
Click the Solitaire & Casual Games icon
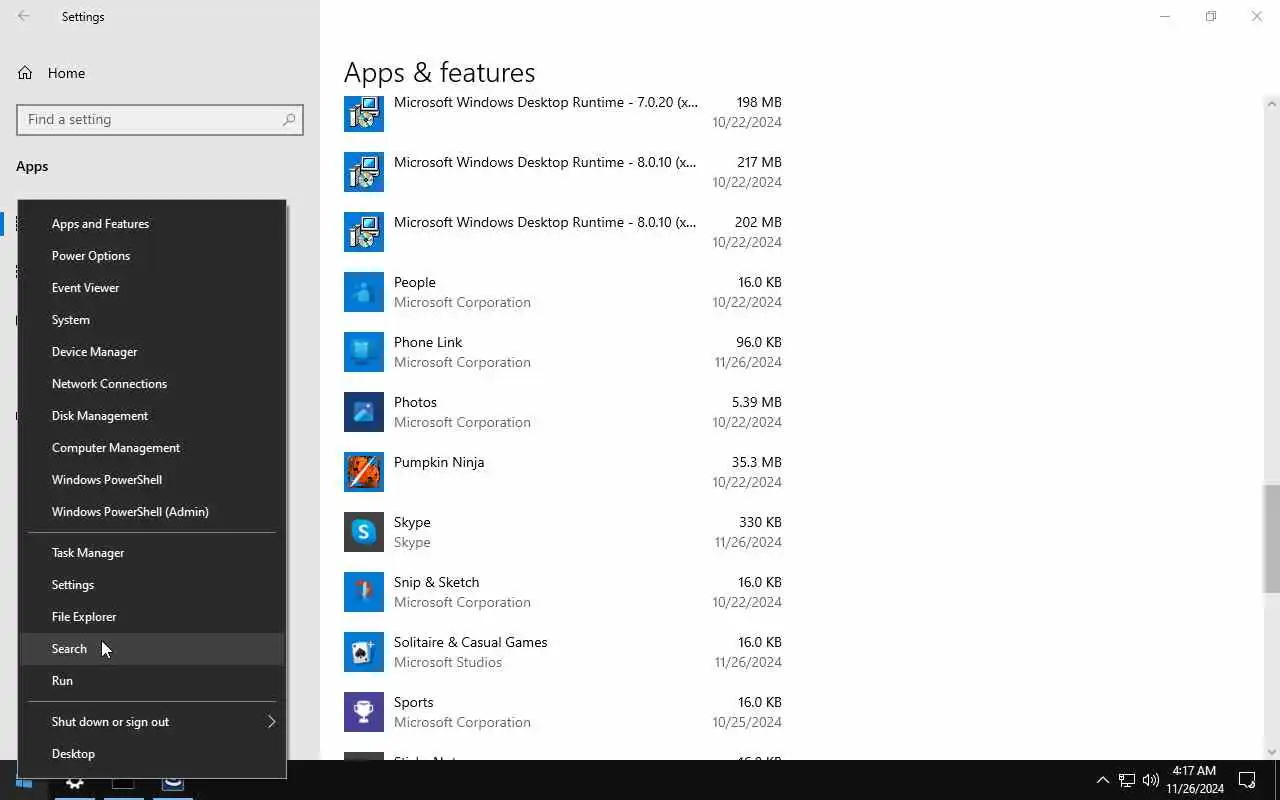pos(364,652)
